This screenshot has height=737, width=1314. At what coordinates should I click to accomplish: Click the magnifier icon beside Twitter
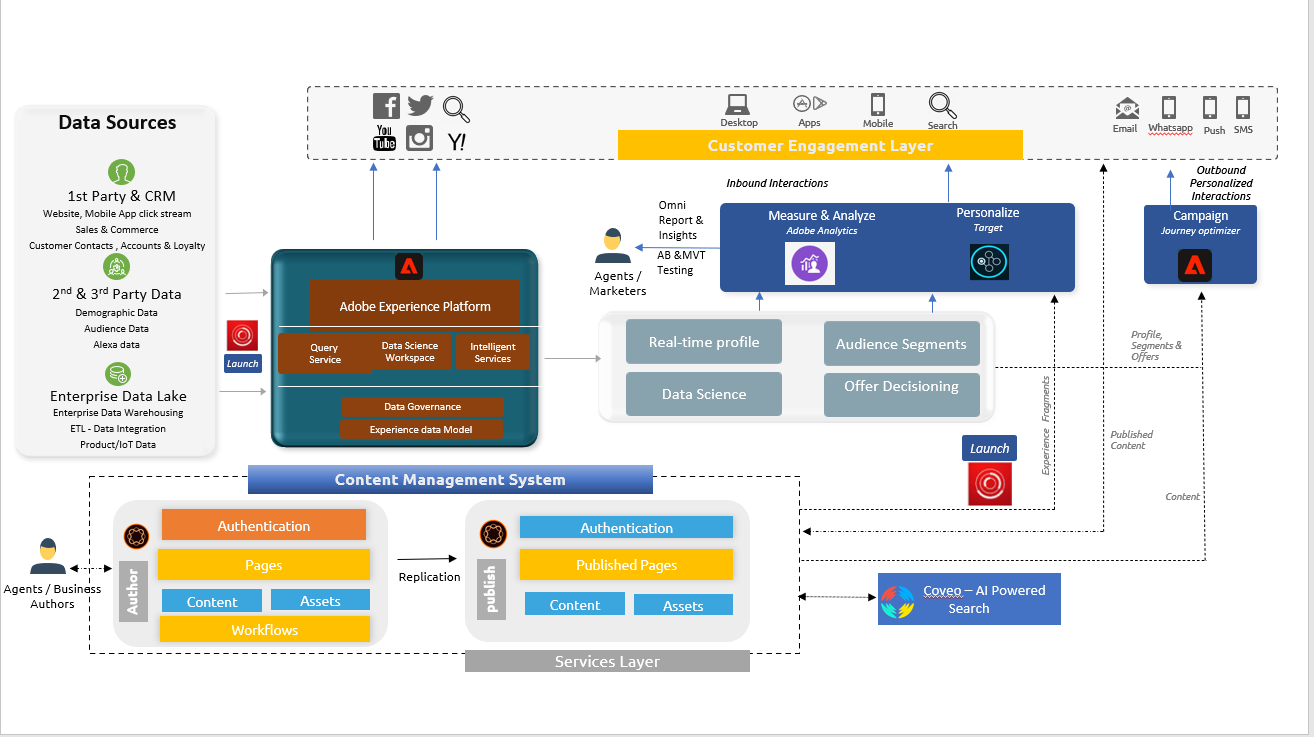click(x=456, y=109)
